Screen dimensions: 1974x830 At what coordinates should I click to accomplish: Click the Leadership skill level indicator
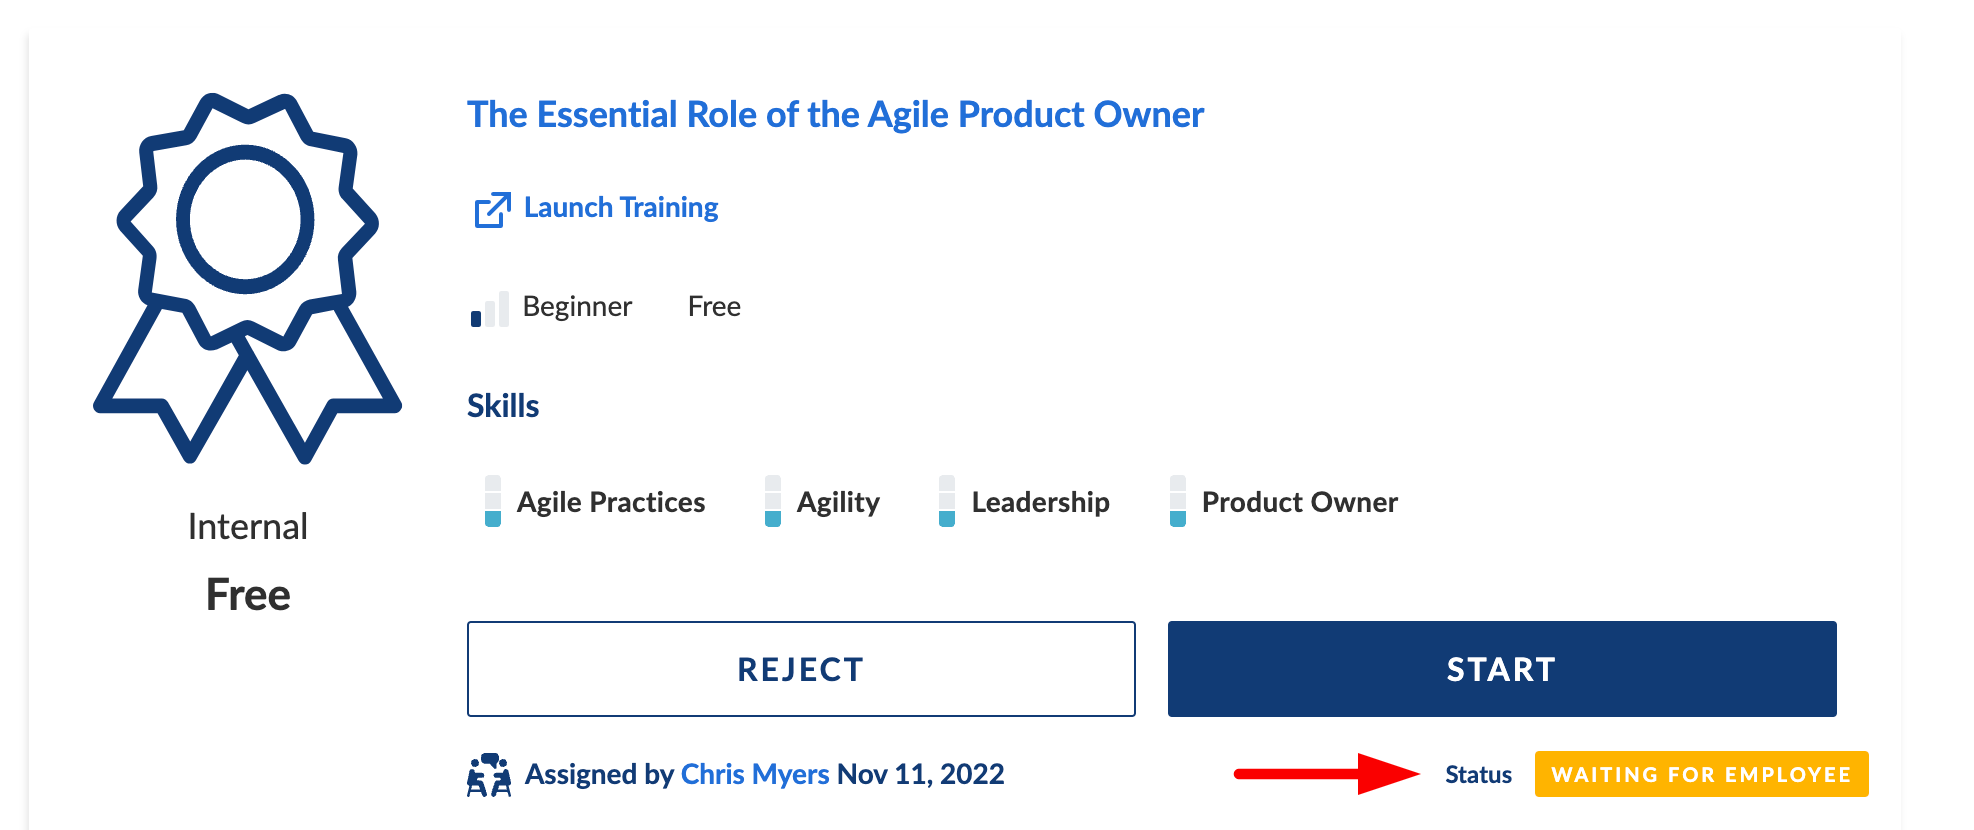pos(947,501)
